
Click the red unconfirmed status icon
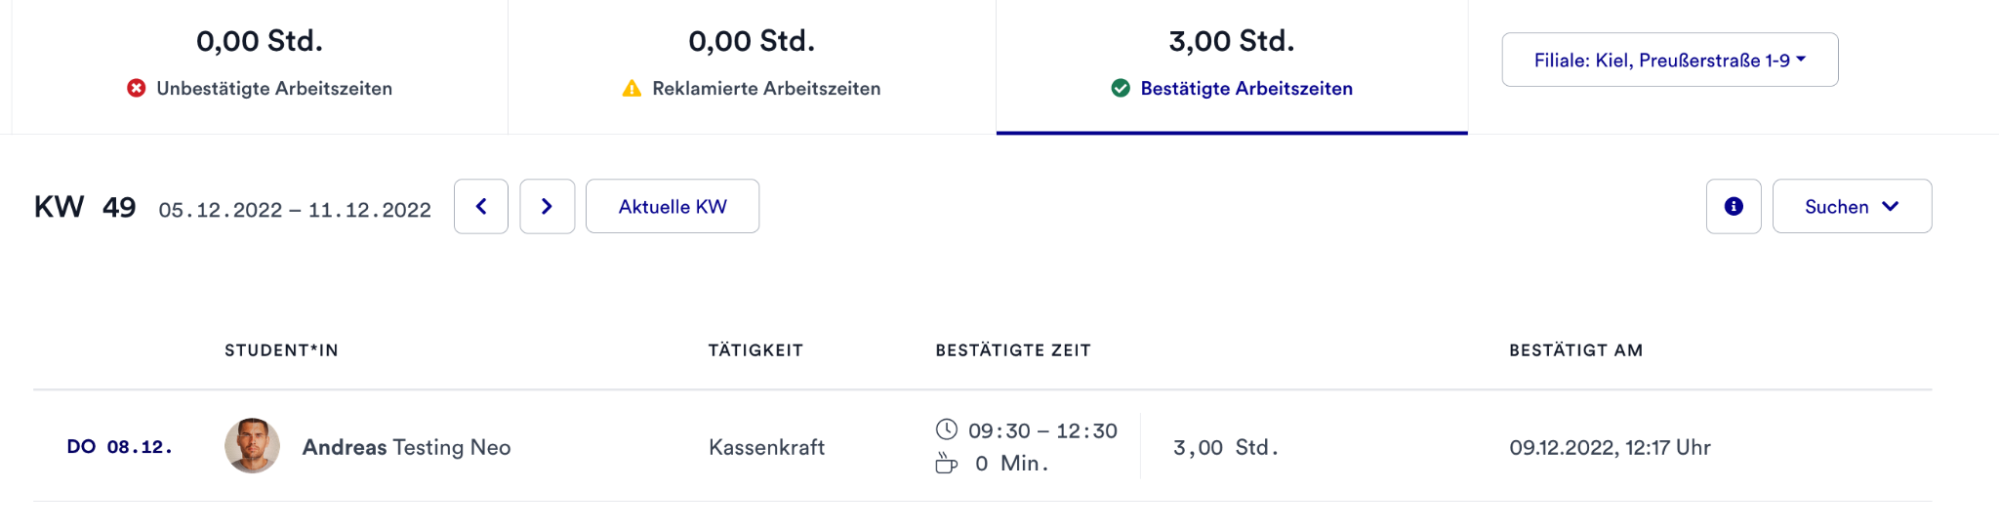[136, 88]
